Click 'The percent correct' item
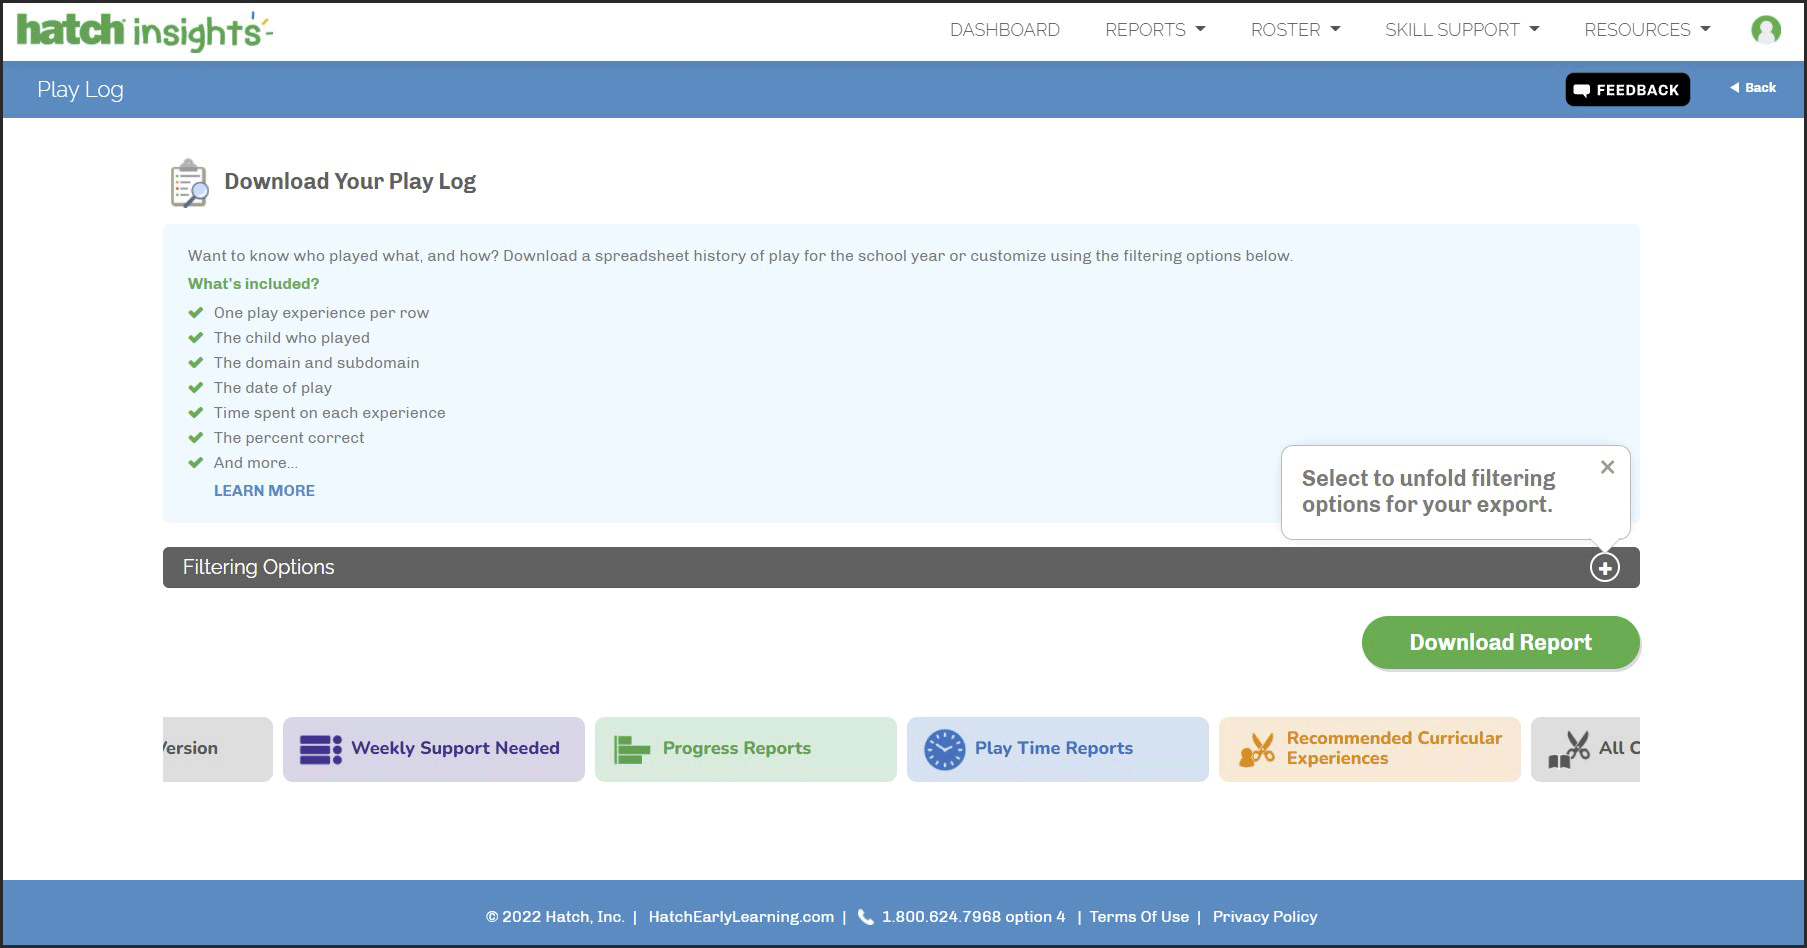Viewport: 1807px width, 948px height. click(x=289, y=438)
